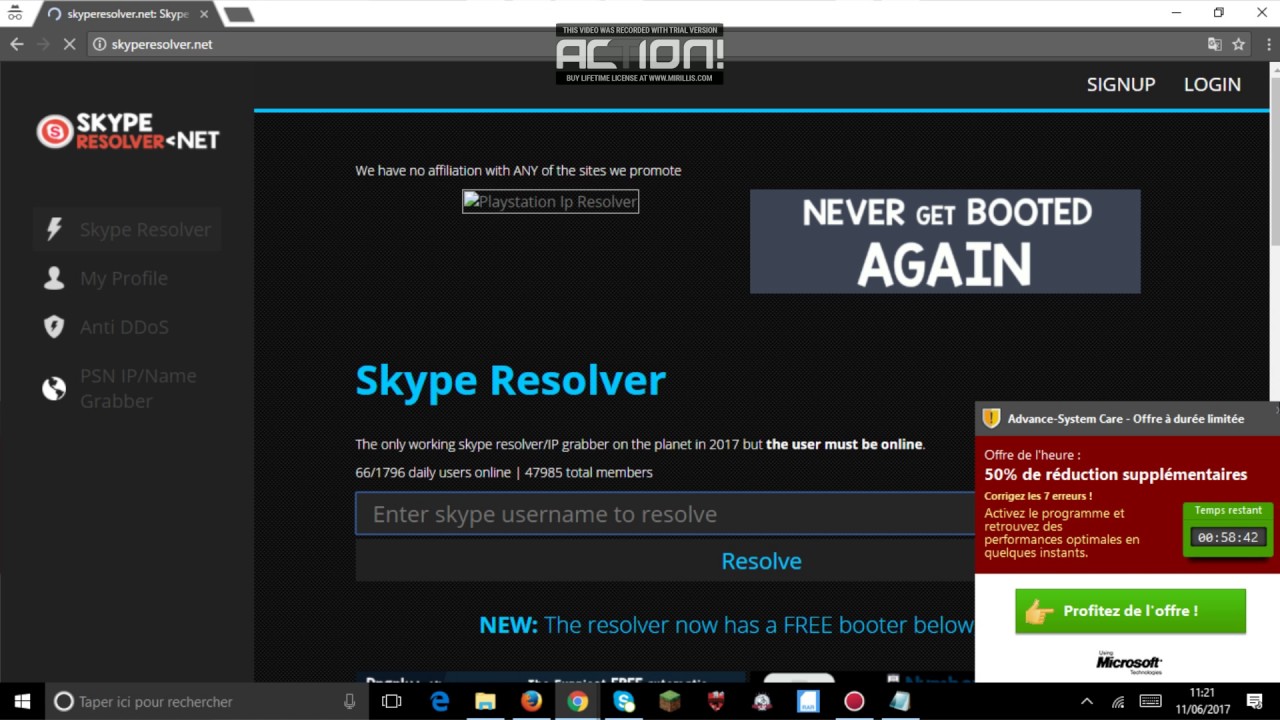Viewport: 1280px width, 720px height.
Task: Click the address bar URL skyperesolver.net
Action: click(162, 44)
